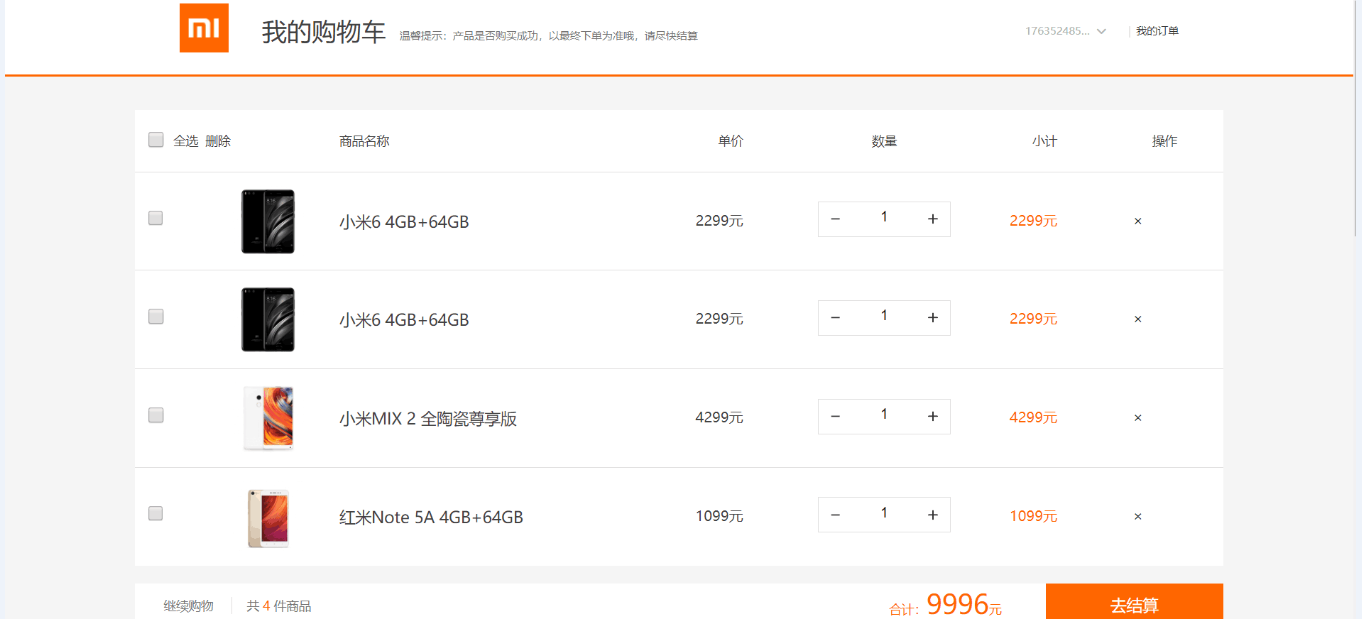Select checkbox for 小米MIX 2 全陶瓷尊享版
Screen dimensions: 1362x619
point(156,415)
